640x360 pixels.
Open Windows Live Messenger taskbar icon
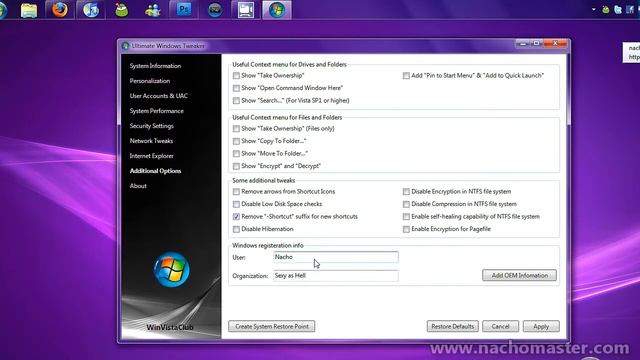(153, 10)
